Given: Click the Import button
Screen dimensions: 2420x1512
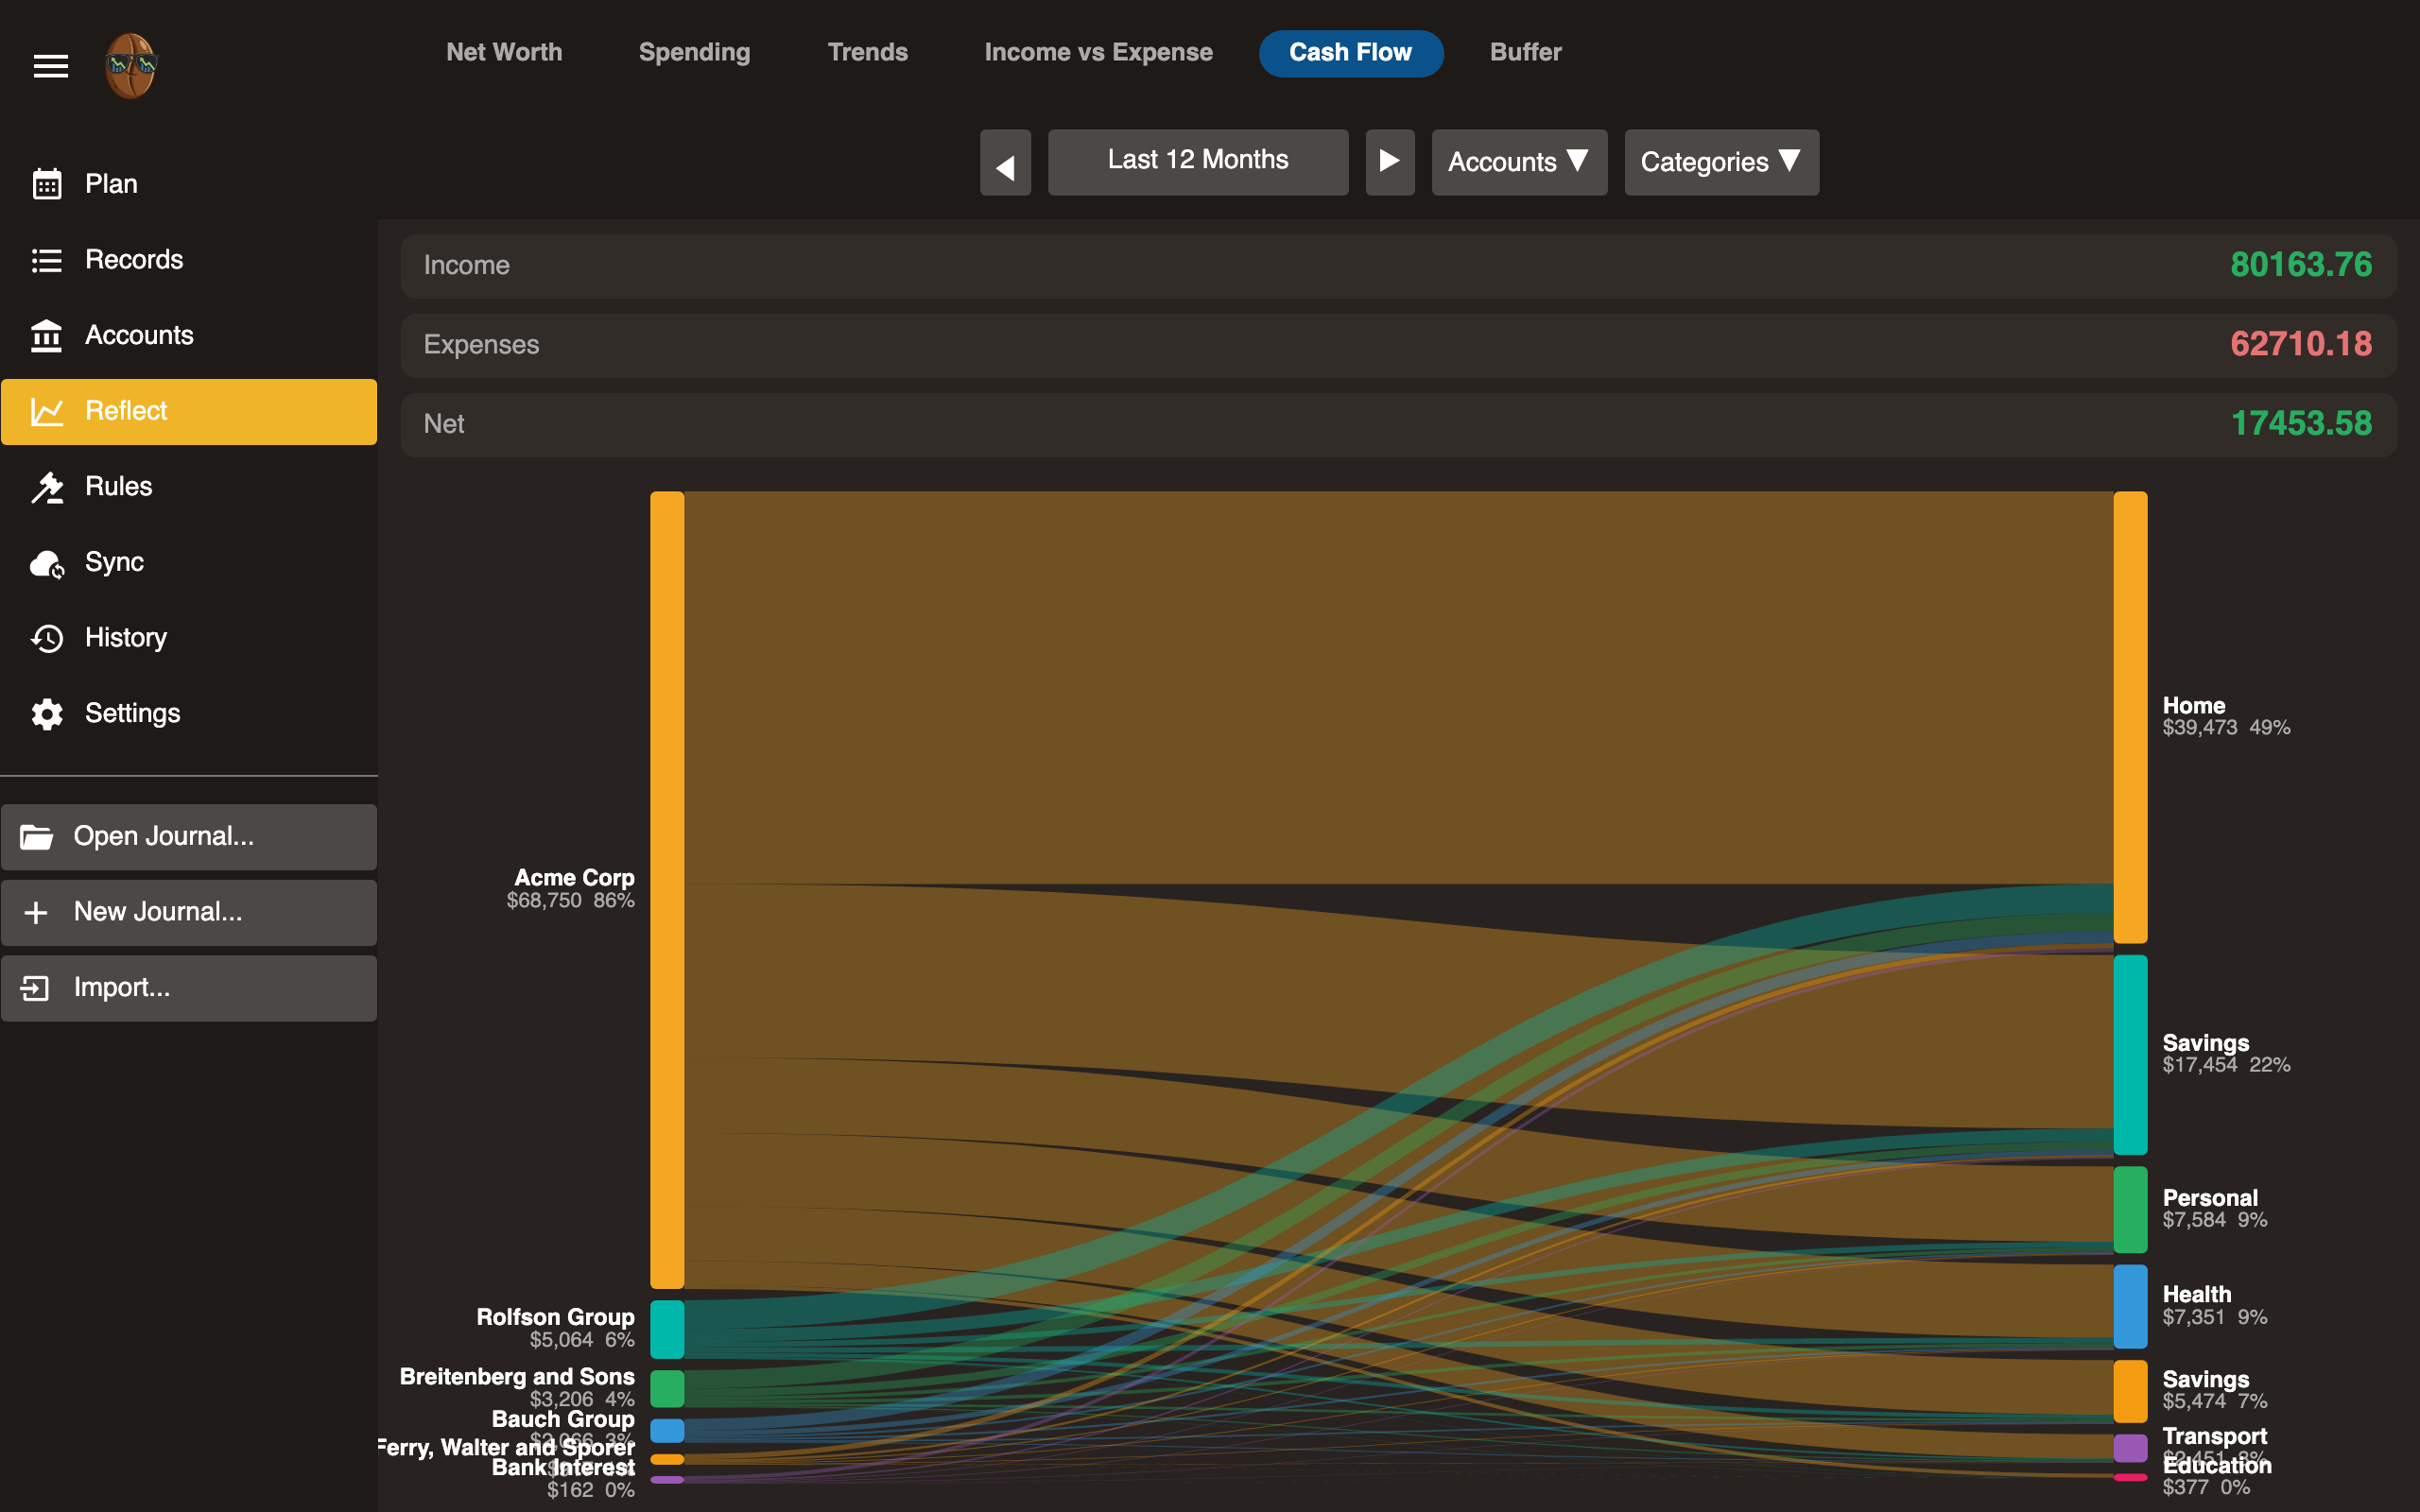Looking at the screenshot, I should coord(188,988).
